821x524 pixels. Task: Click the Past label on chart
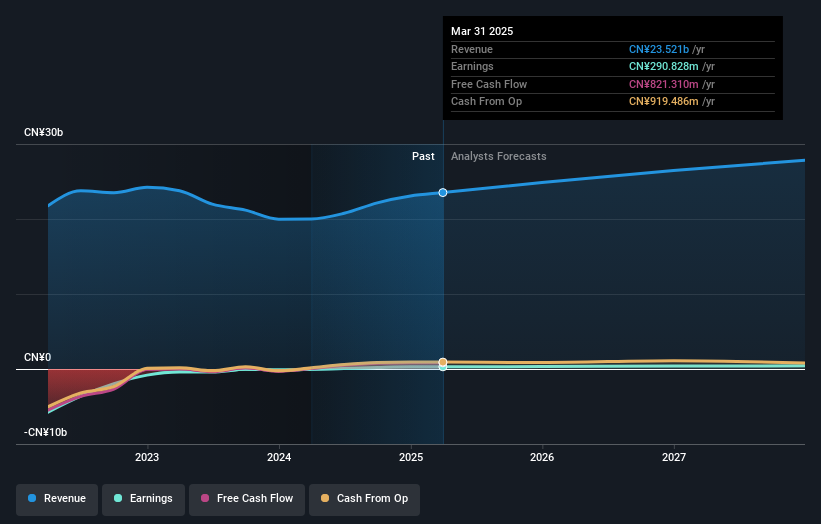[x=423, y=156]
